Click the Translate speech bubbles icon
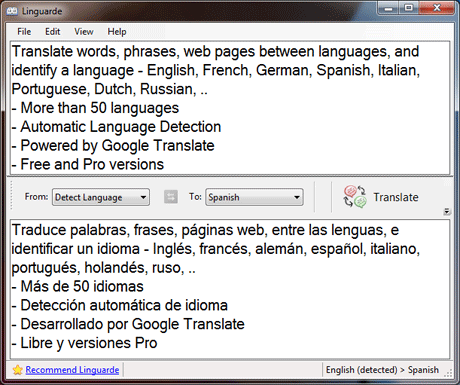Viewport: 460px width, 385px height. click(355, 197)
